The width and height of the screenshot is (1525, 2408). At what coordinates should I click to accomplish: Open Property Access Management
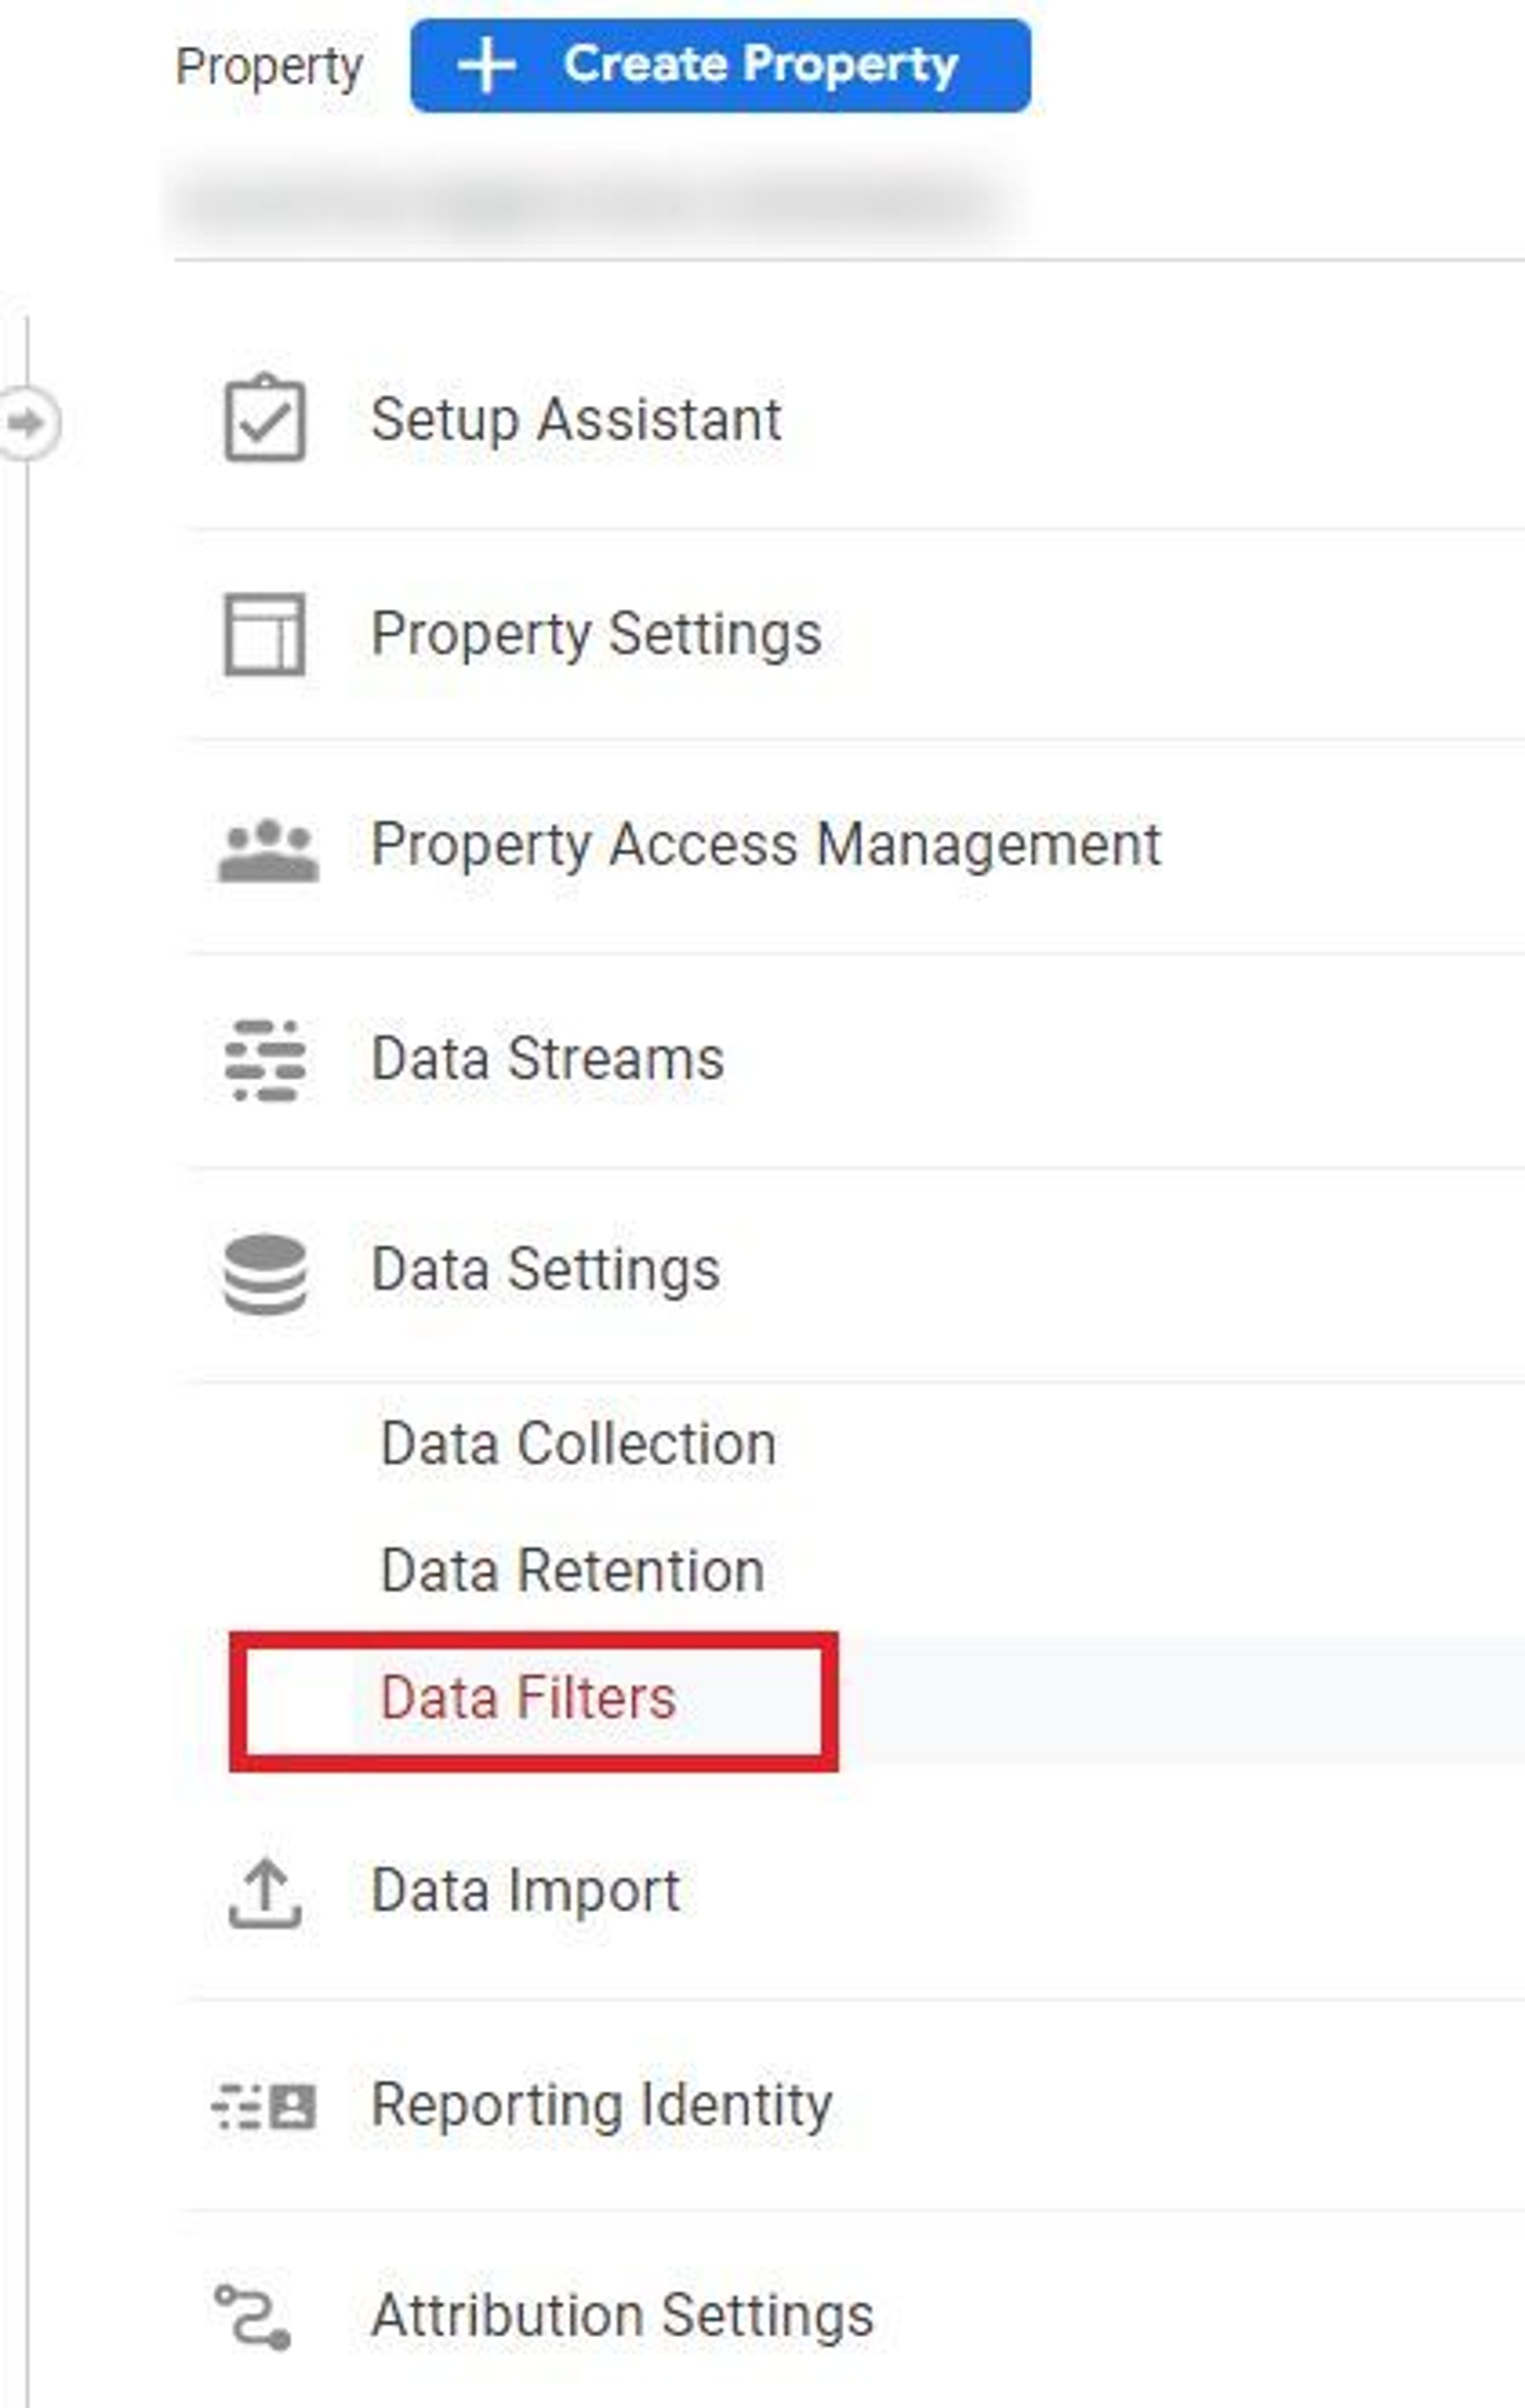765,845
